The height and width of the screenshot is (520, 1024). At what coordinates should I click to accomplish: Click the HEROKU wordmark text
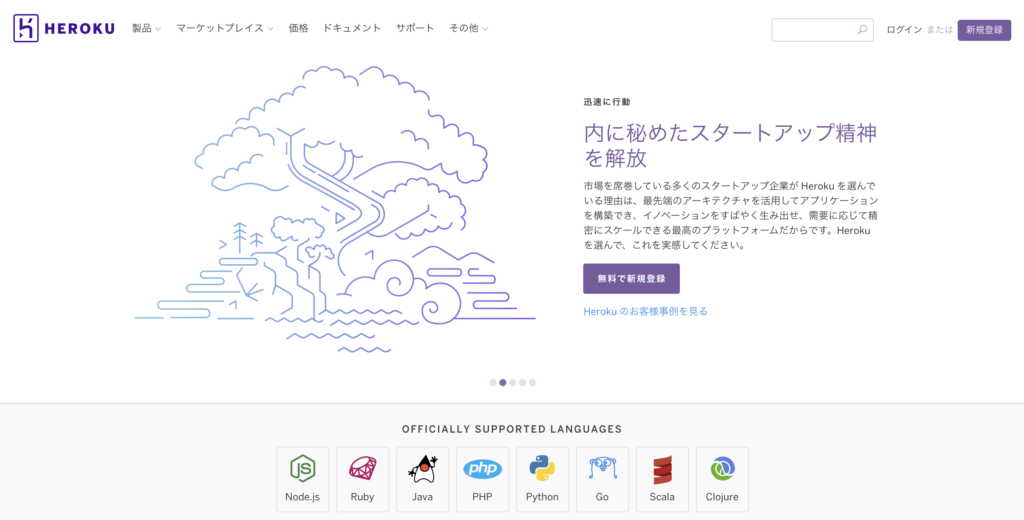point(80,29)
